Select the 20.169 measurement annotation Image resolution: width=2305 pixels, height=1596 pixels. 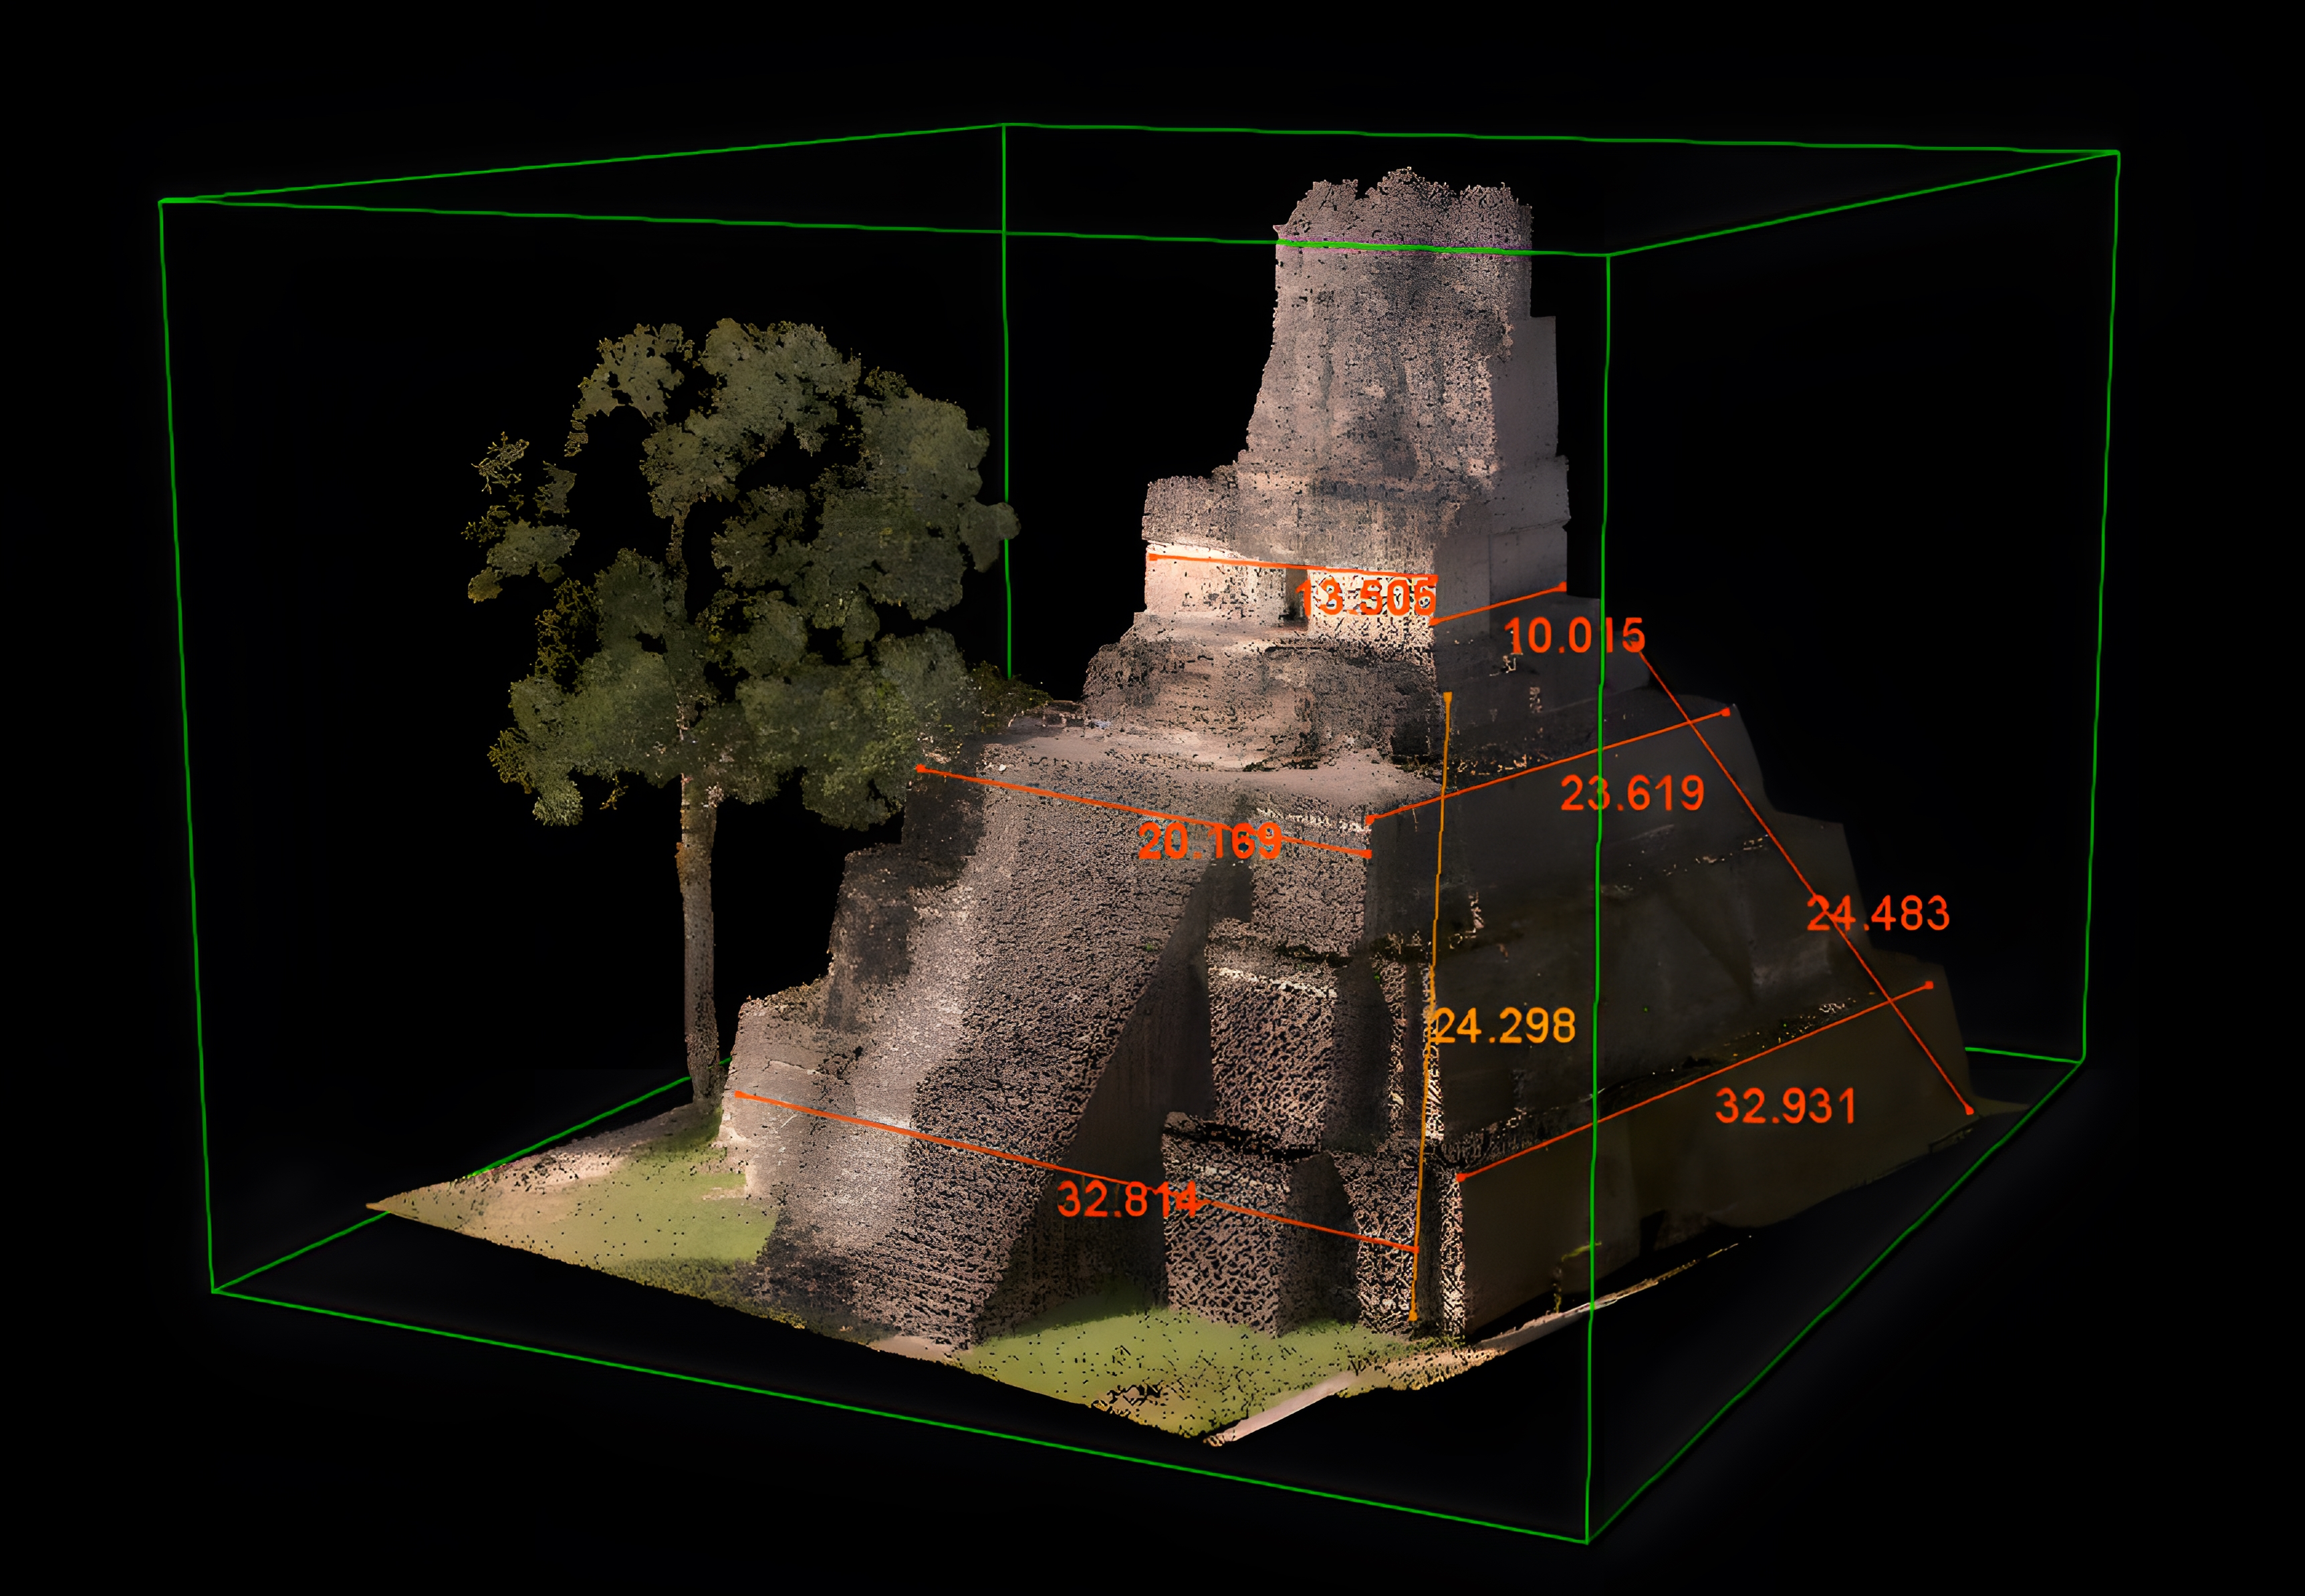pos(1209,841)
